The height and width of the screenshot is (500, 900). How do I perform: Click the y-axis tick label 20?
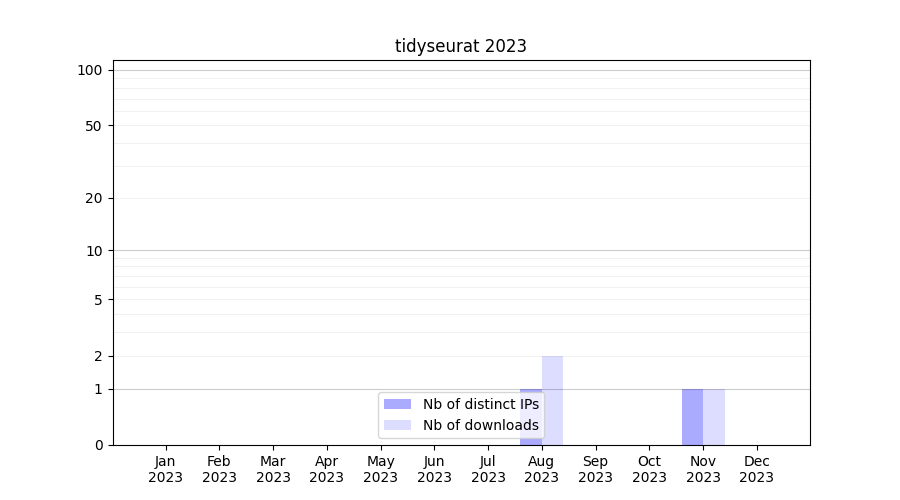(93, 198)
